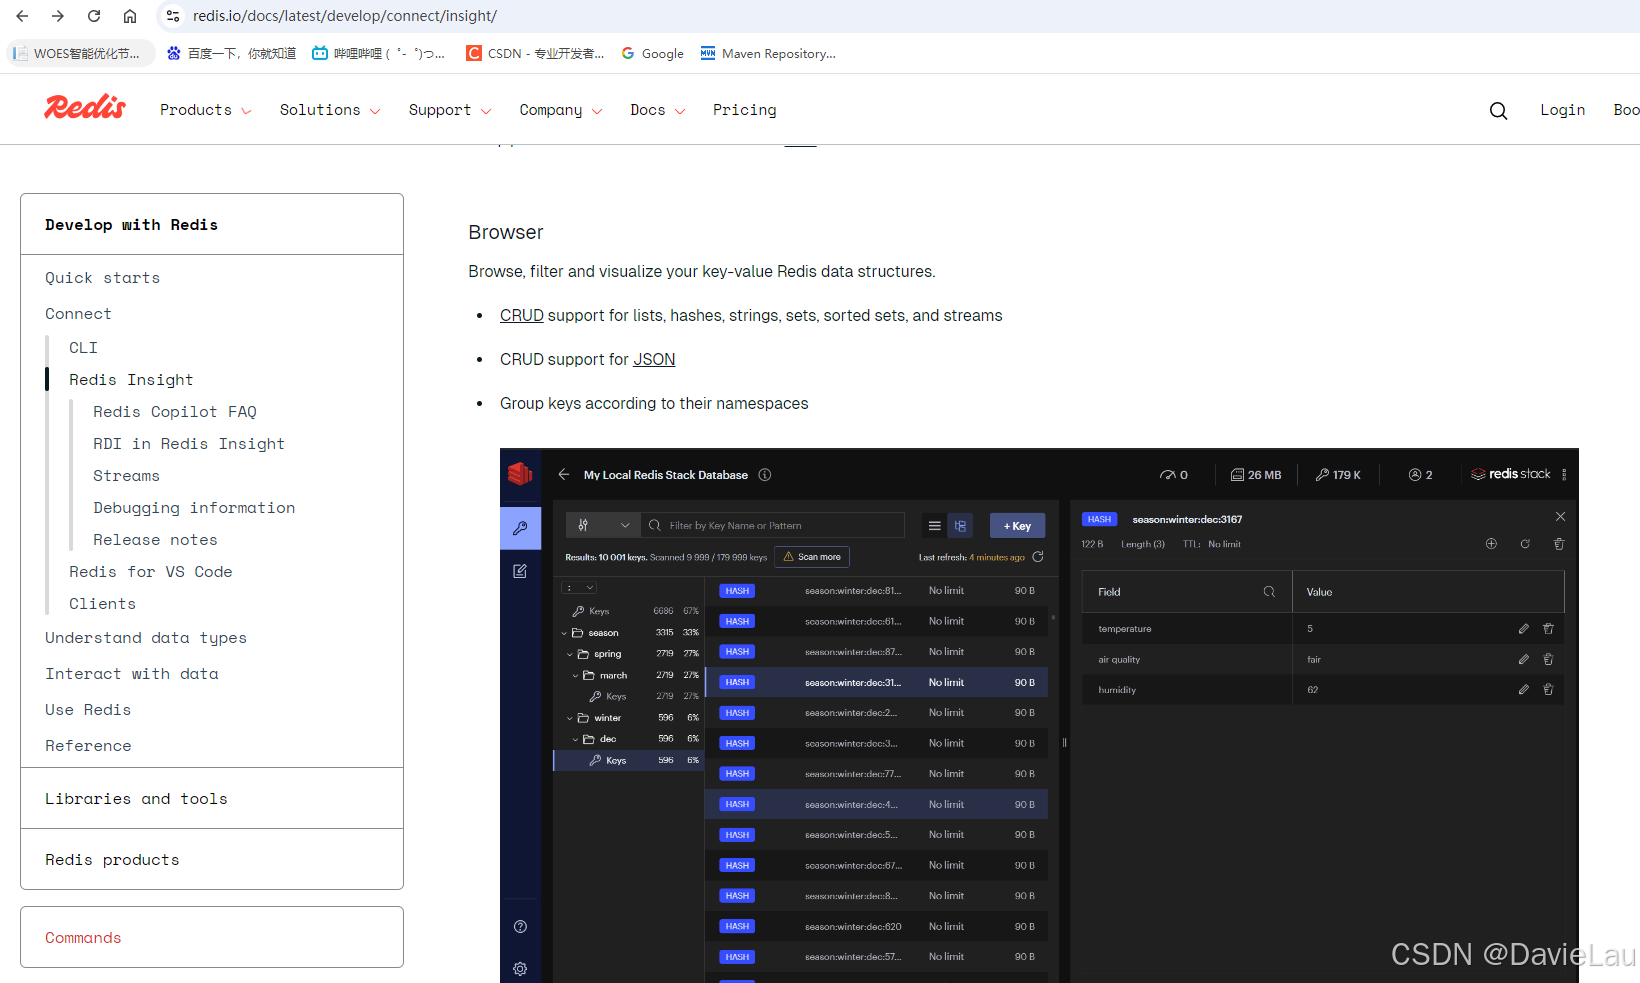Open the browser home page icon
1640x983 pixels.
[130, 16]
